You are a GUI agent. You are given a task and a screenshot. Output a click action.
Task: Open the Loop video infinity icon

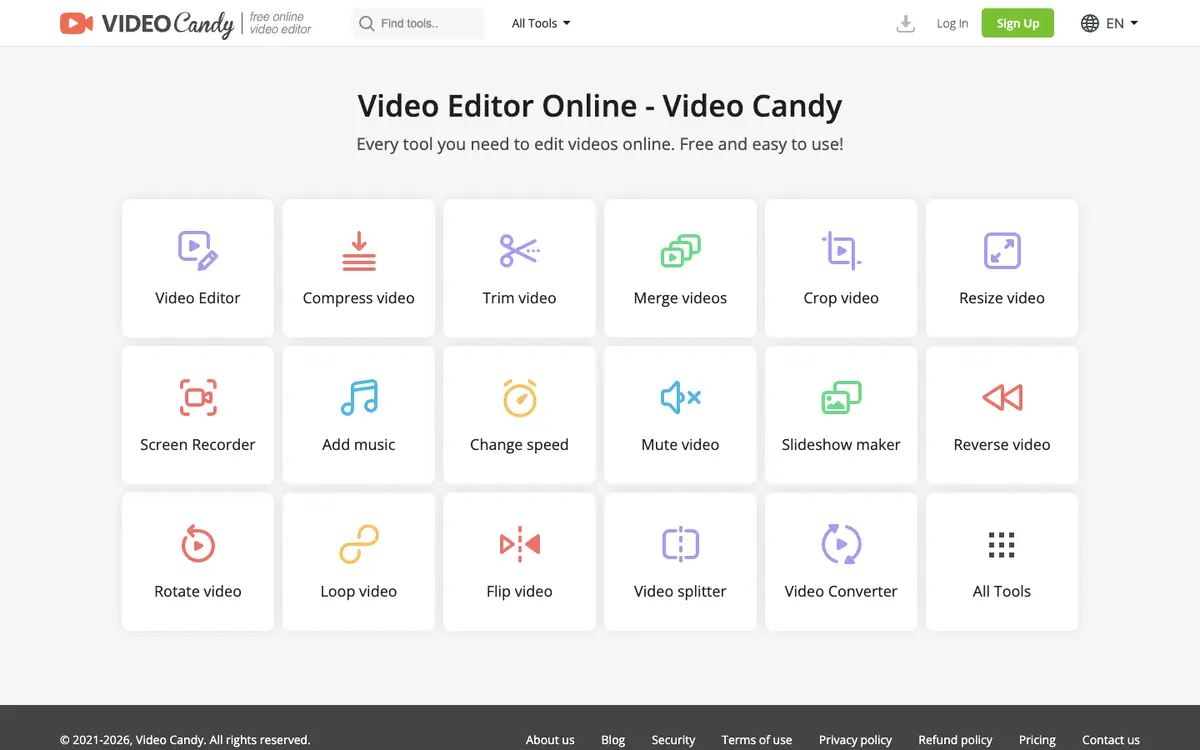click(x=359, y=544)
